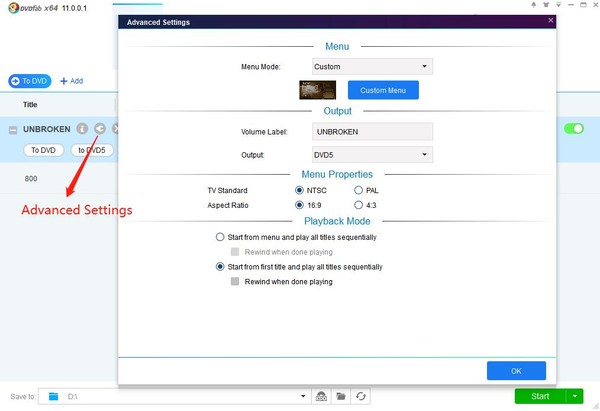Open the Menu Mode dropdown
The image size is (600, 411).
[x=372, y=67]
